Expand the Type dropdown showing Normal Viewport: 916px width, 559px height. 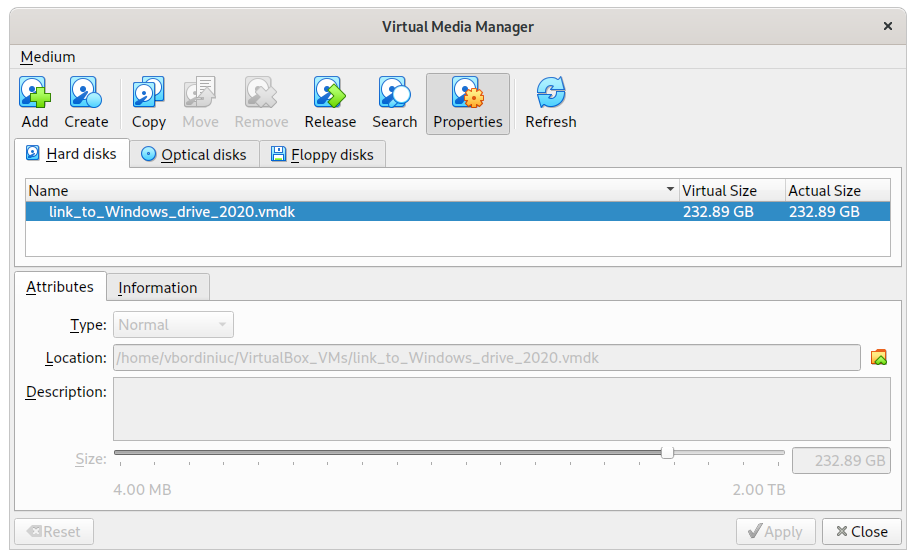coord(174,325)
